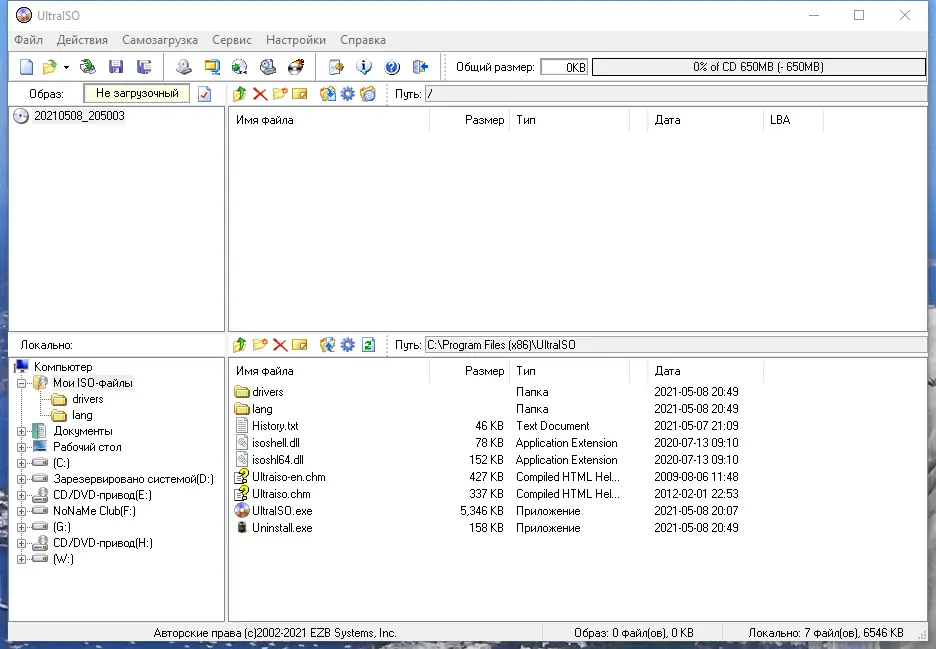This screenshot has width=936, height=649.
Task: Sort image files by LBA column
Action: pos(793,120)
